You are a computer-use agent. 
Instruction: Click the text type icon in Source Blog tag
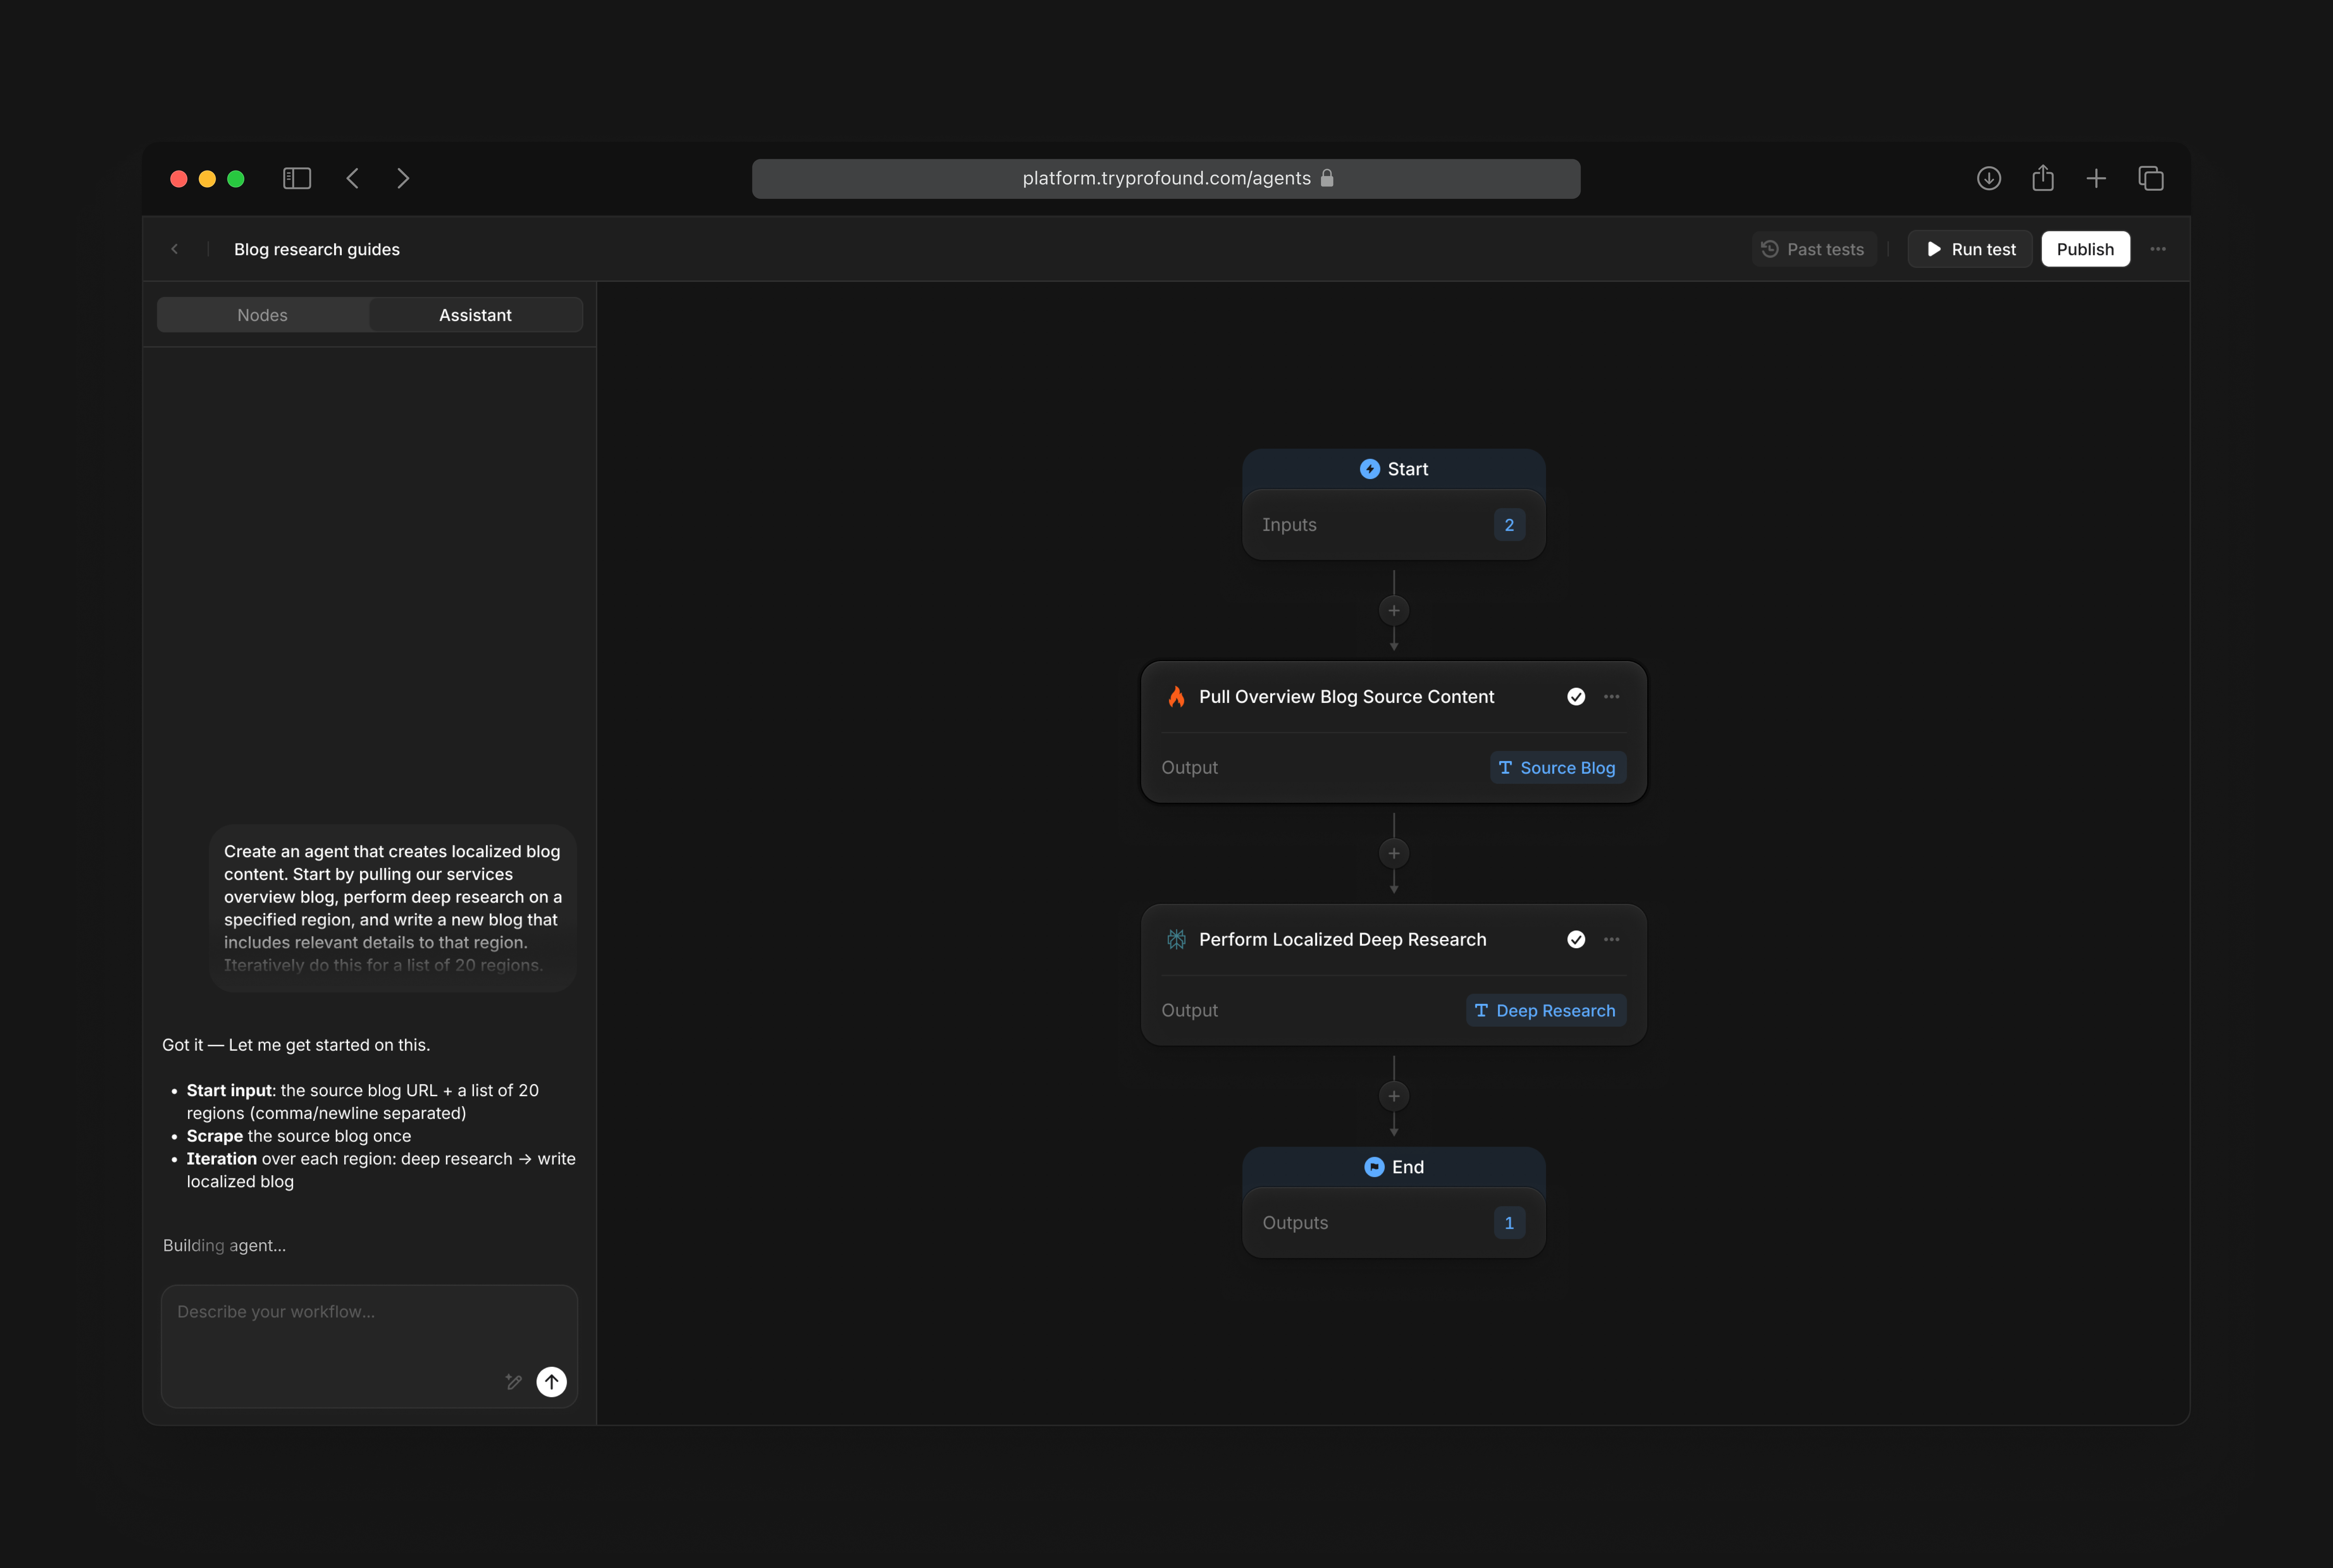tap(1505, 768)
